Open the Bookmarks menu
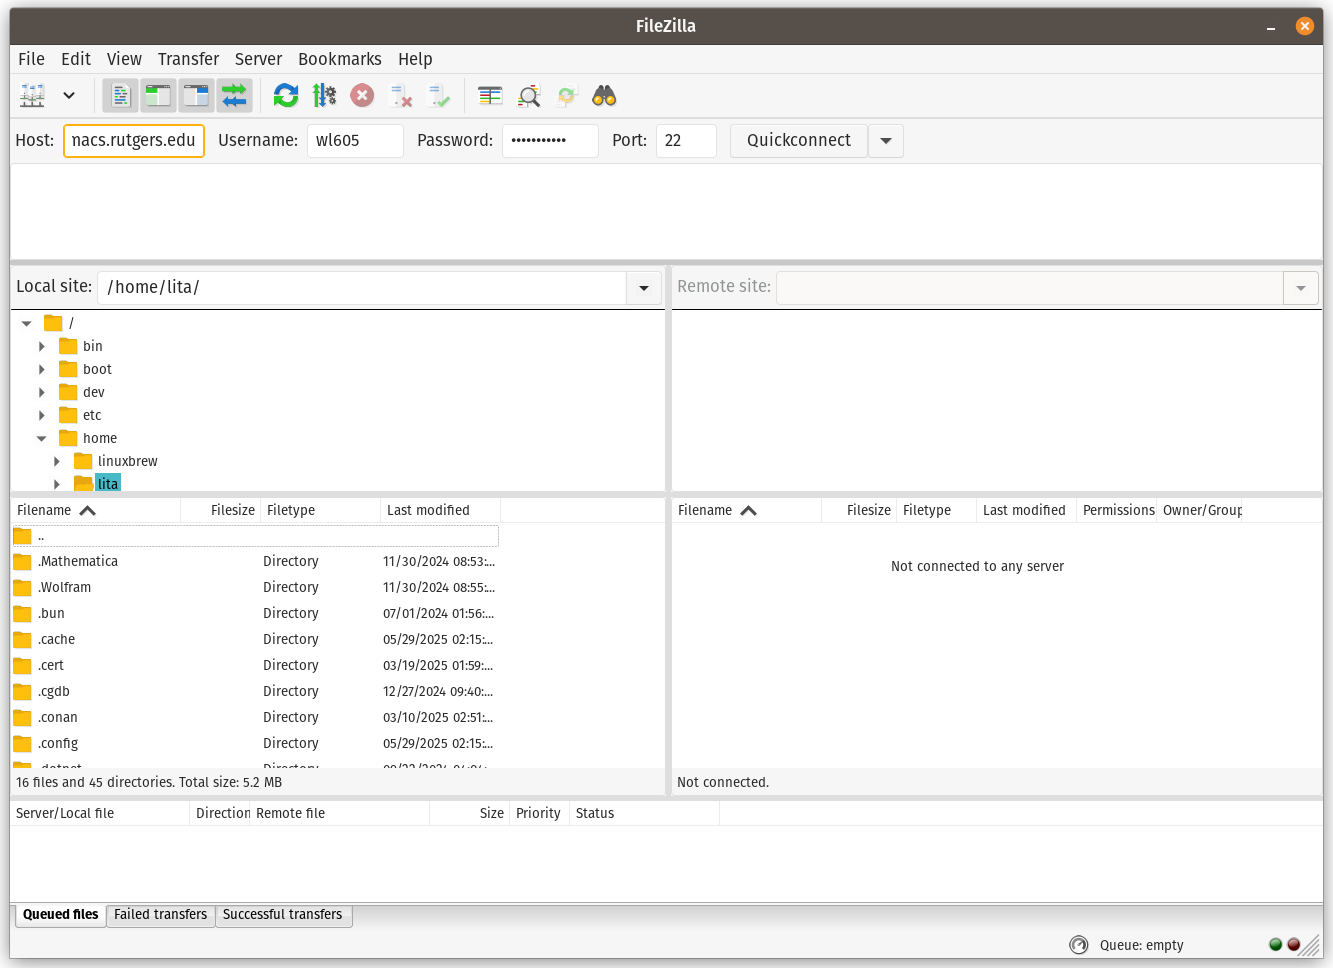The image size is (1333, 968). [340, 59]
